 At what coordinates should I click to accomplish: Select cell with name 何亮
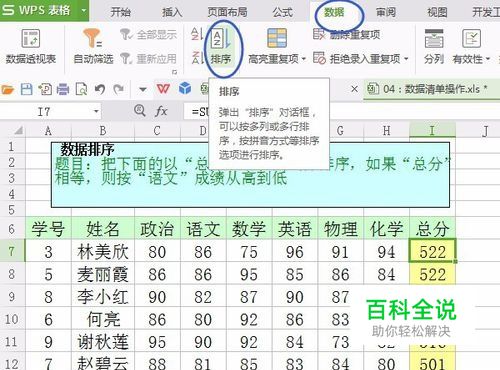(x=103, y=319)
